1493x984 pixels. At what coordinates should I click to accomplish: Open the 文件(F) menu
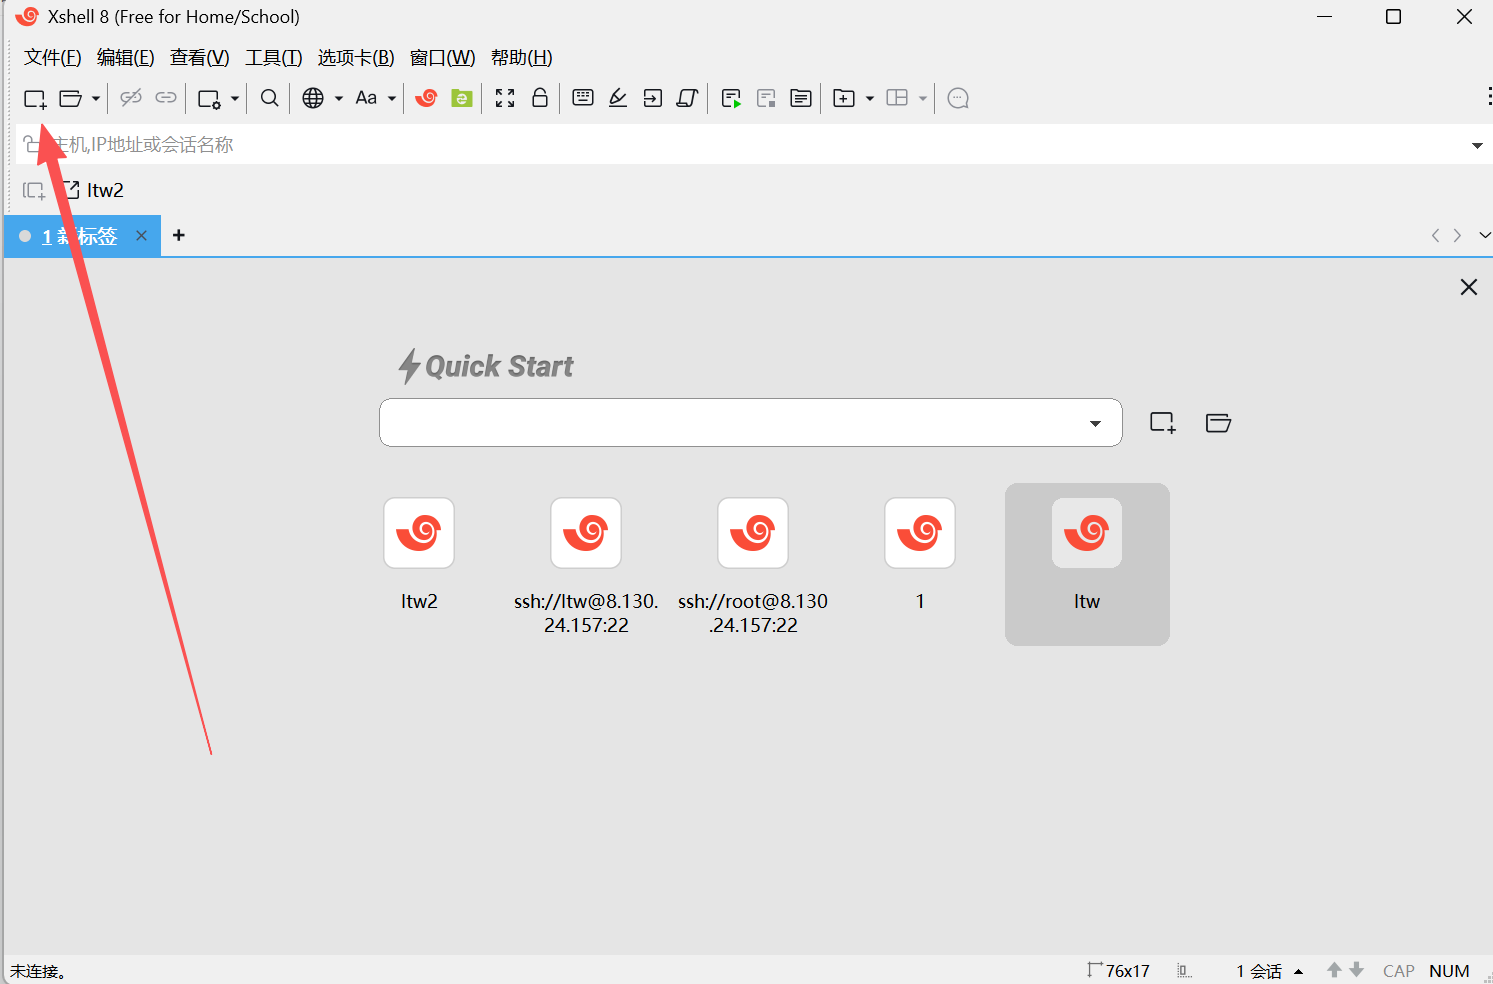point(53,57)
